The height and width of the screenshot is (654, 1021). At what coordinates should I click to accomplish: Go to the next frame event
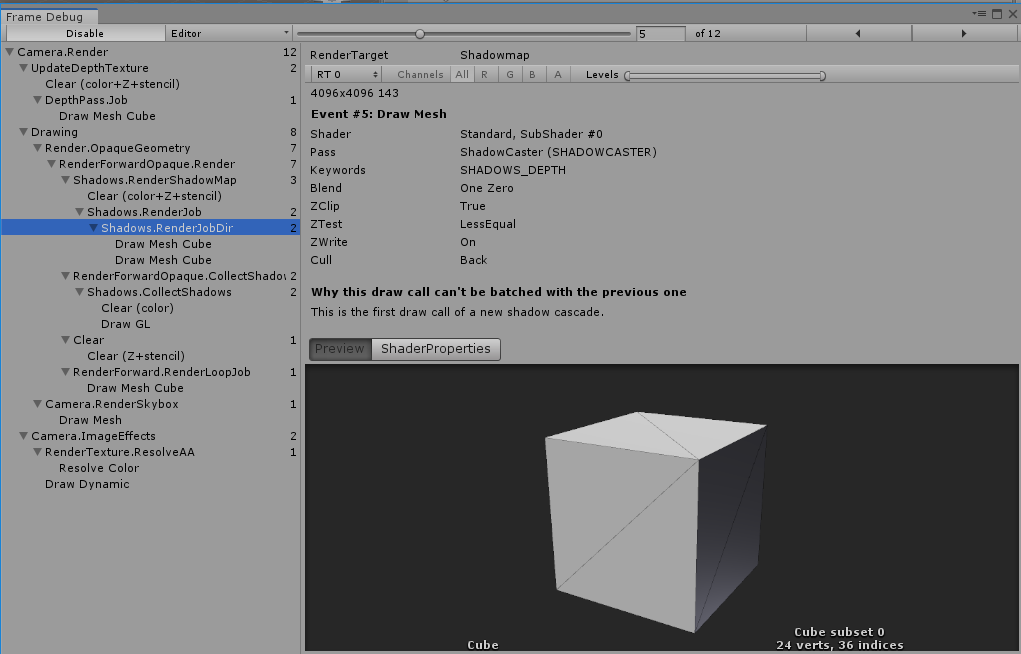point(963,33)
